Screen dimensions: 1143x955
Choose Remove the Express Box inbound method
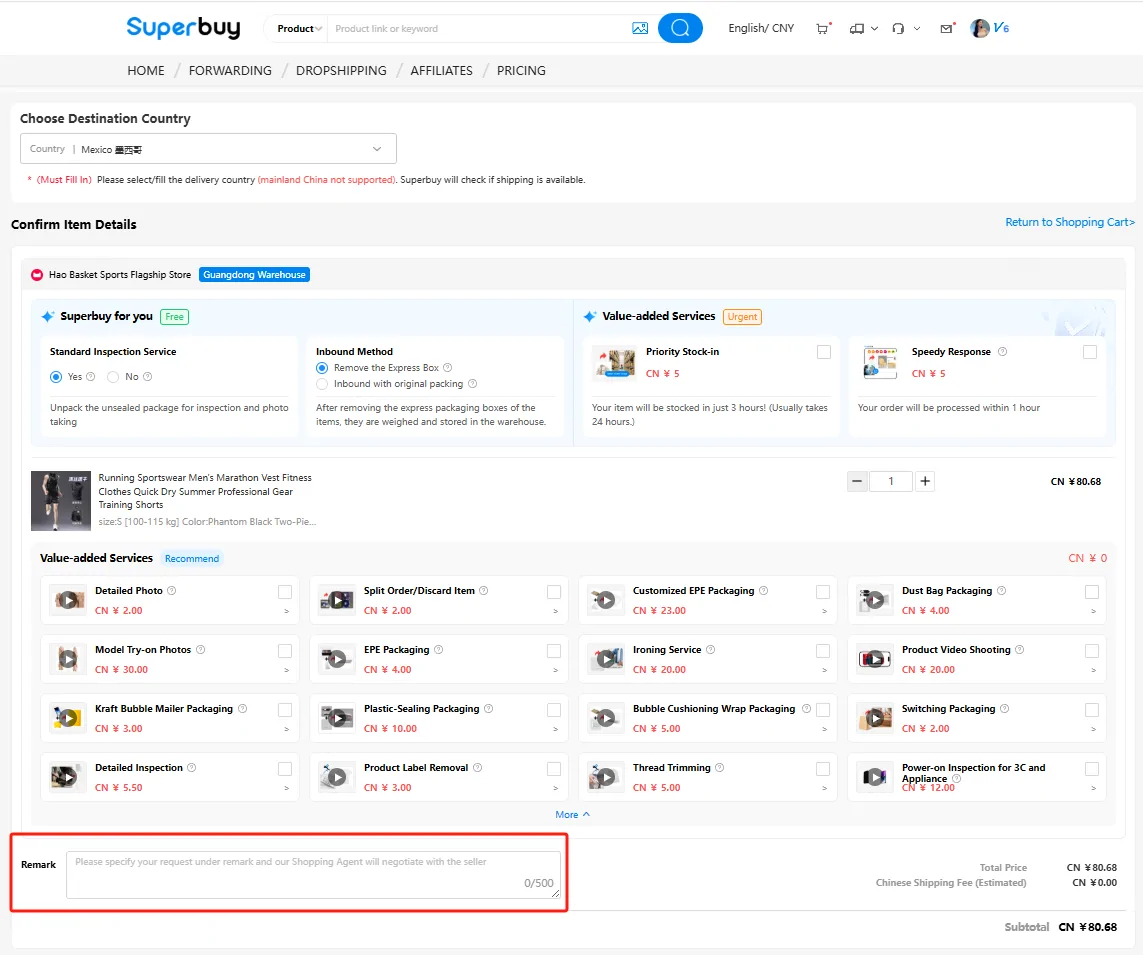pyautogui.click(x=321, y=368)
